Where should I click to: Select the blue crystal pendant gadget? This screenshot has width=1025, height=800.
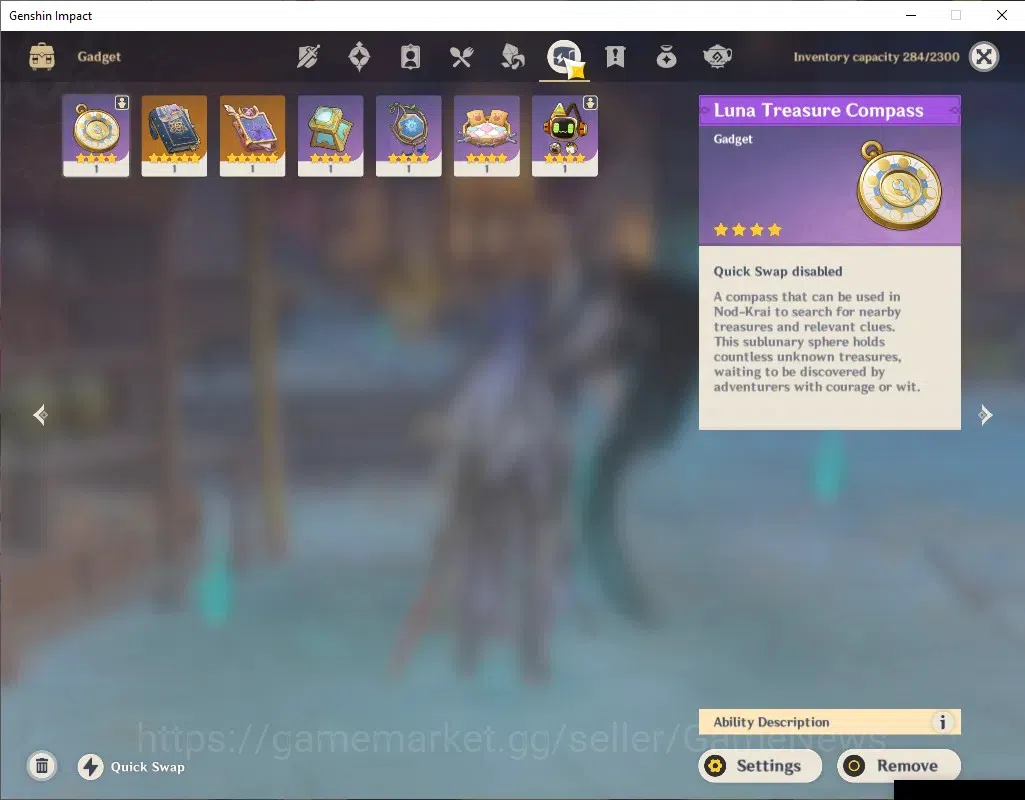coord(409,136)
